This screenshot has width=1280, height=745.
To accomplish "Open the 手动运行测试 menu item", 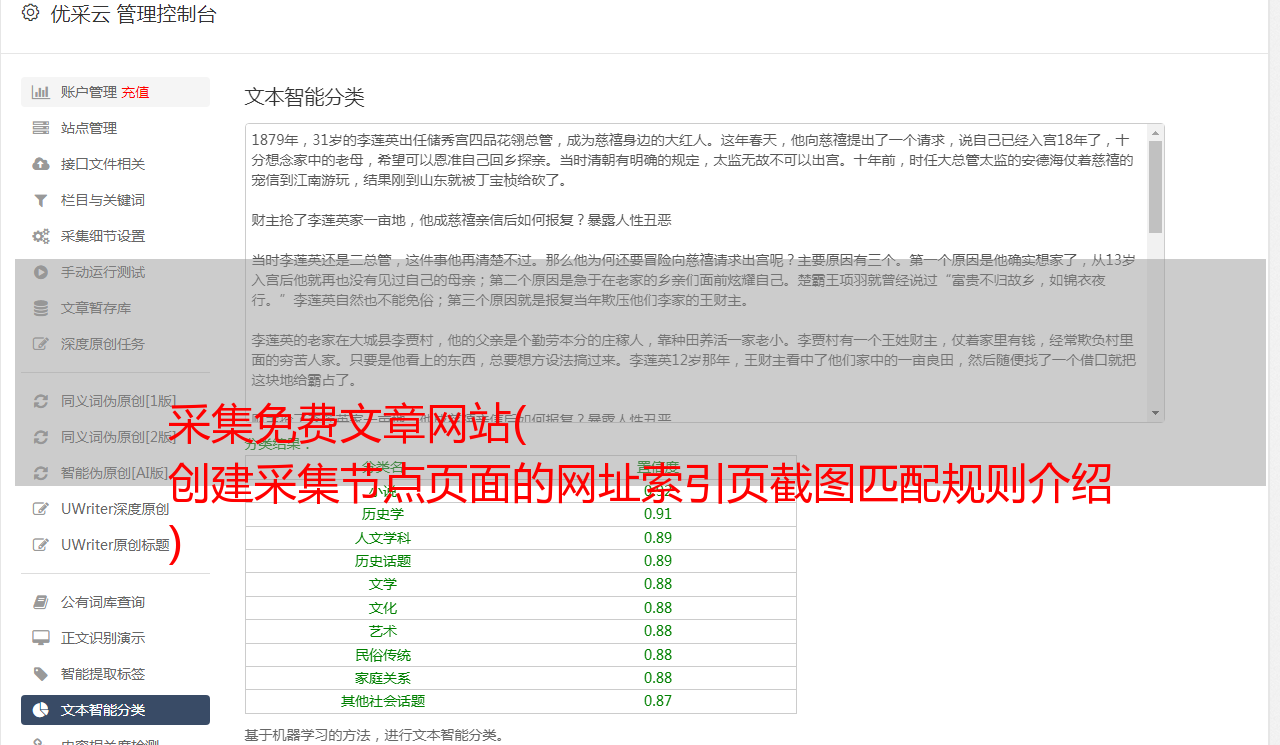I will [115, 272].
